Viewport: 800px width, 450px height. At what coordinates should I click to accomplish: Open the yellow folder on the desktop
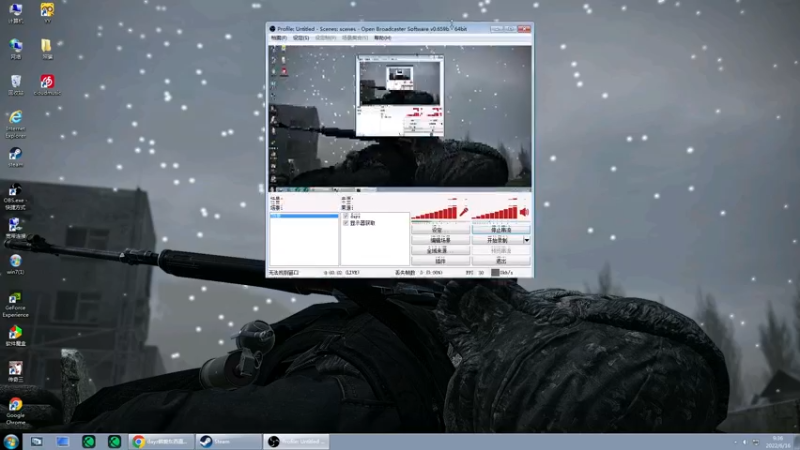pos(47,49)
